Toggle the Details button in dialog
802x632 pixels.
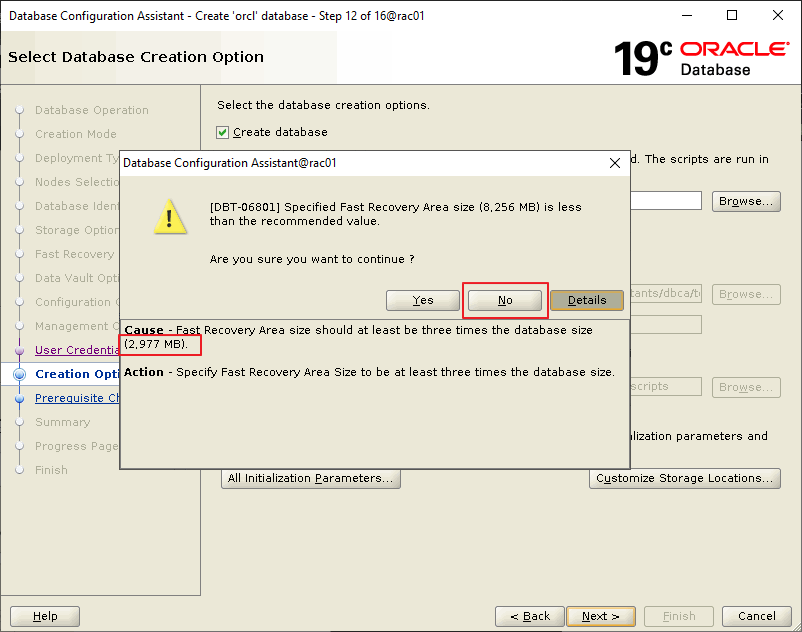pyautogui.click(x=586, y=300)
